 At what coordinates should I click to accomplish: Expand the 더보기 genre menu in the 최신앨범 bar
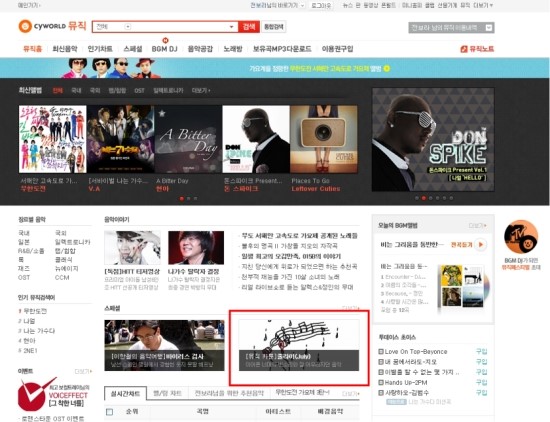coord(201,91)
